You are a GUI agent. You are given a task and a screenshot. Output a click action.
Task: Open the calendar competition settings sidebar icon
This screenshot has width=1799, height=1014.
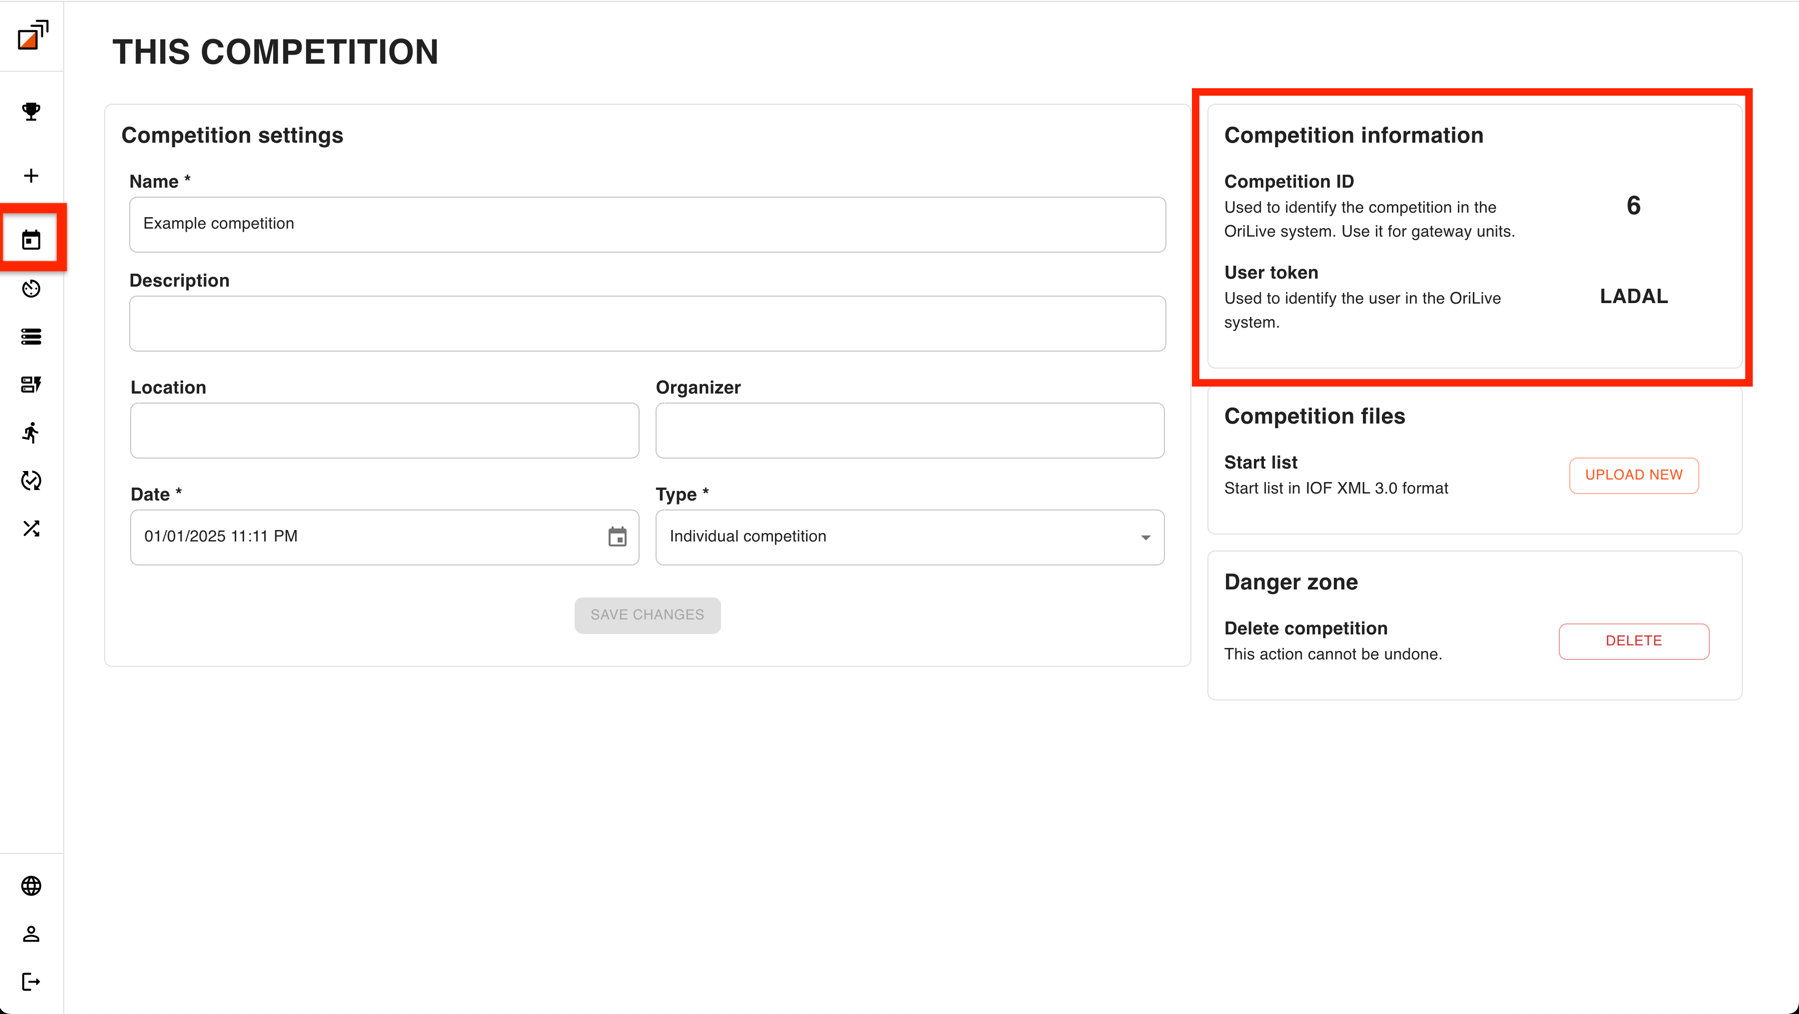pyautogui.click(x=31, y=240)
